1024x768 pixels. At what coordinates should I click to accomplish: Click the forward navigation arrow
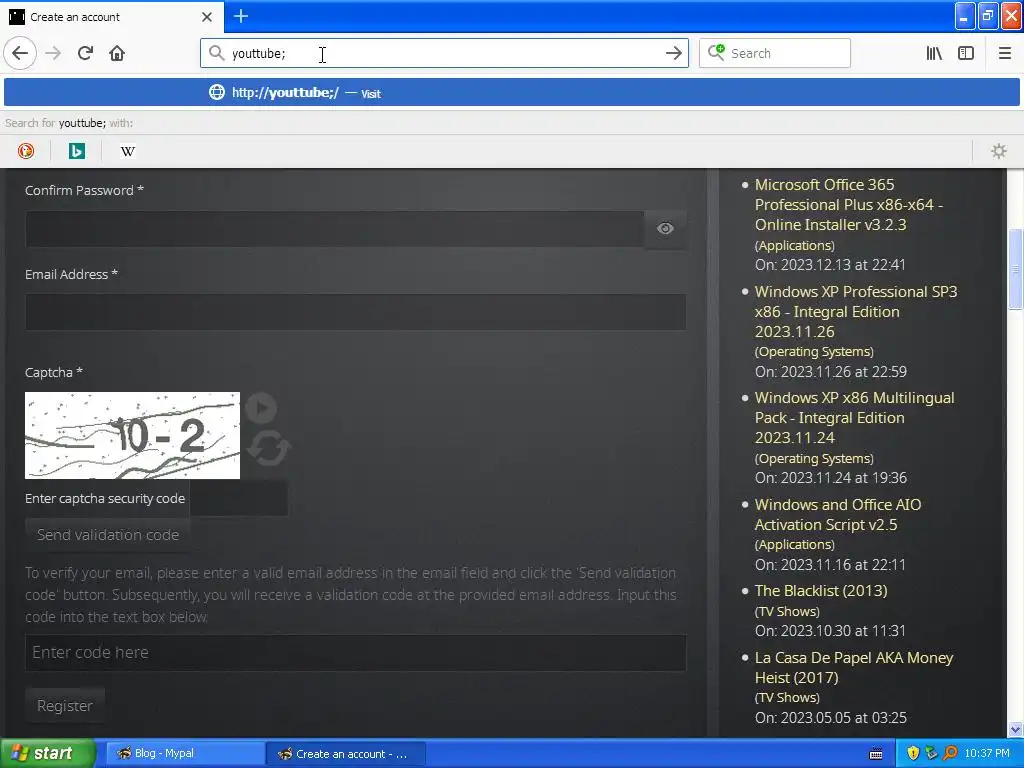(53, 53)
